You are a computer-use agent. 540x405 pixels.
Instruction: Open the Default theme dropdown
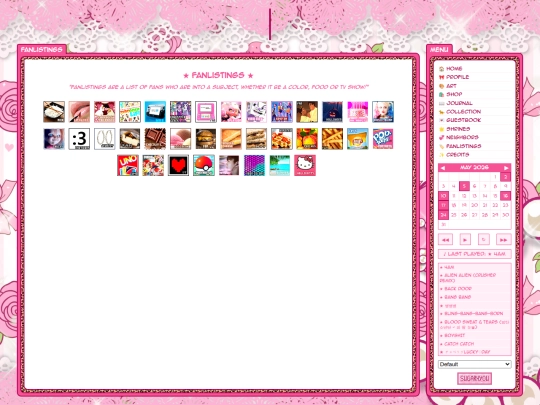coord(474,364)
